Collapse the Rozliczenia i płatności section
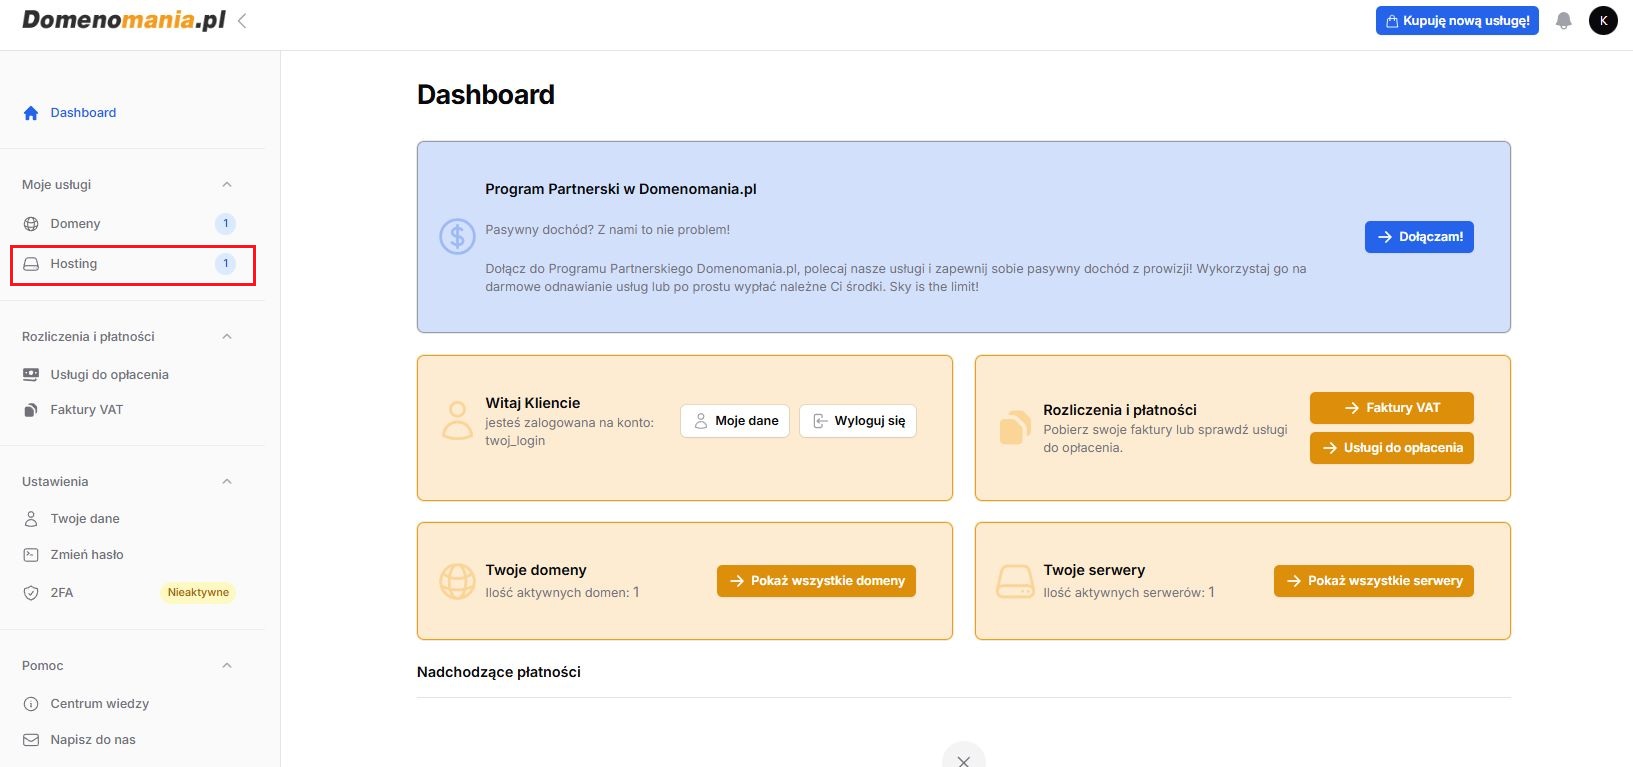This screenshot has width=1633, height=767. (x=227, y=337)
